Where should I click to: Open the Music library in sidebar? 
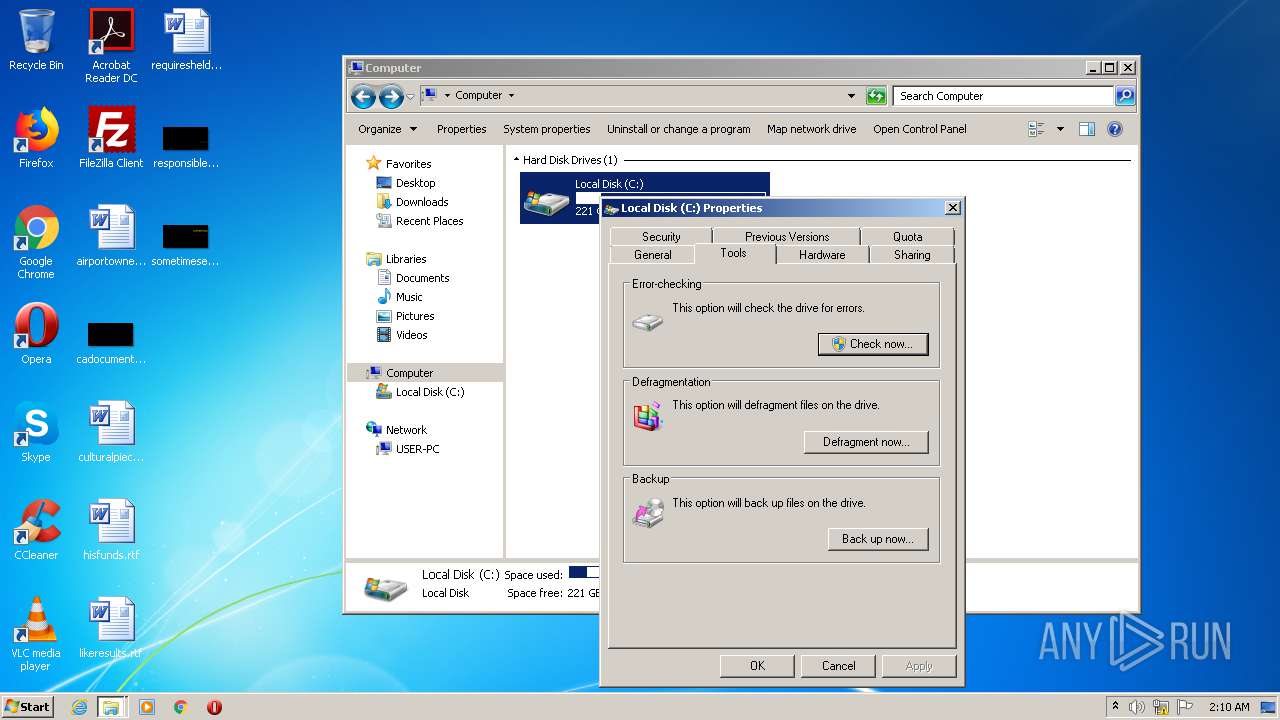400,297
